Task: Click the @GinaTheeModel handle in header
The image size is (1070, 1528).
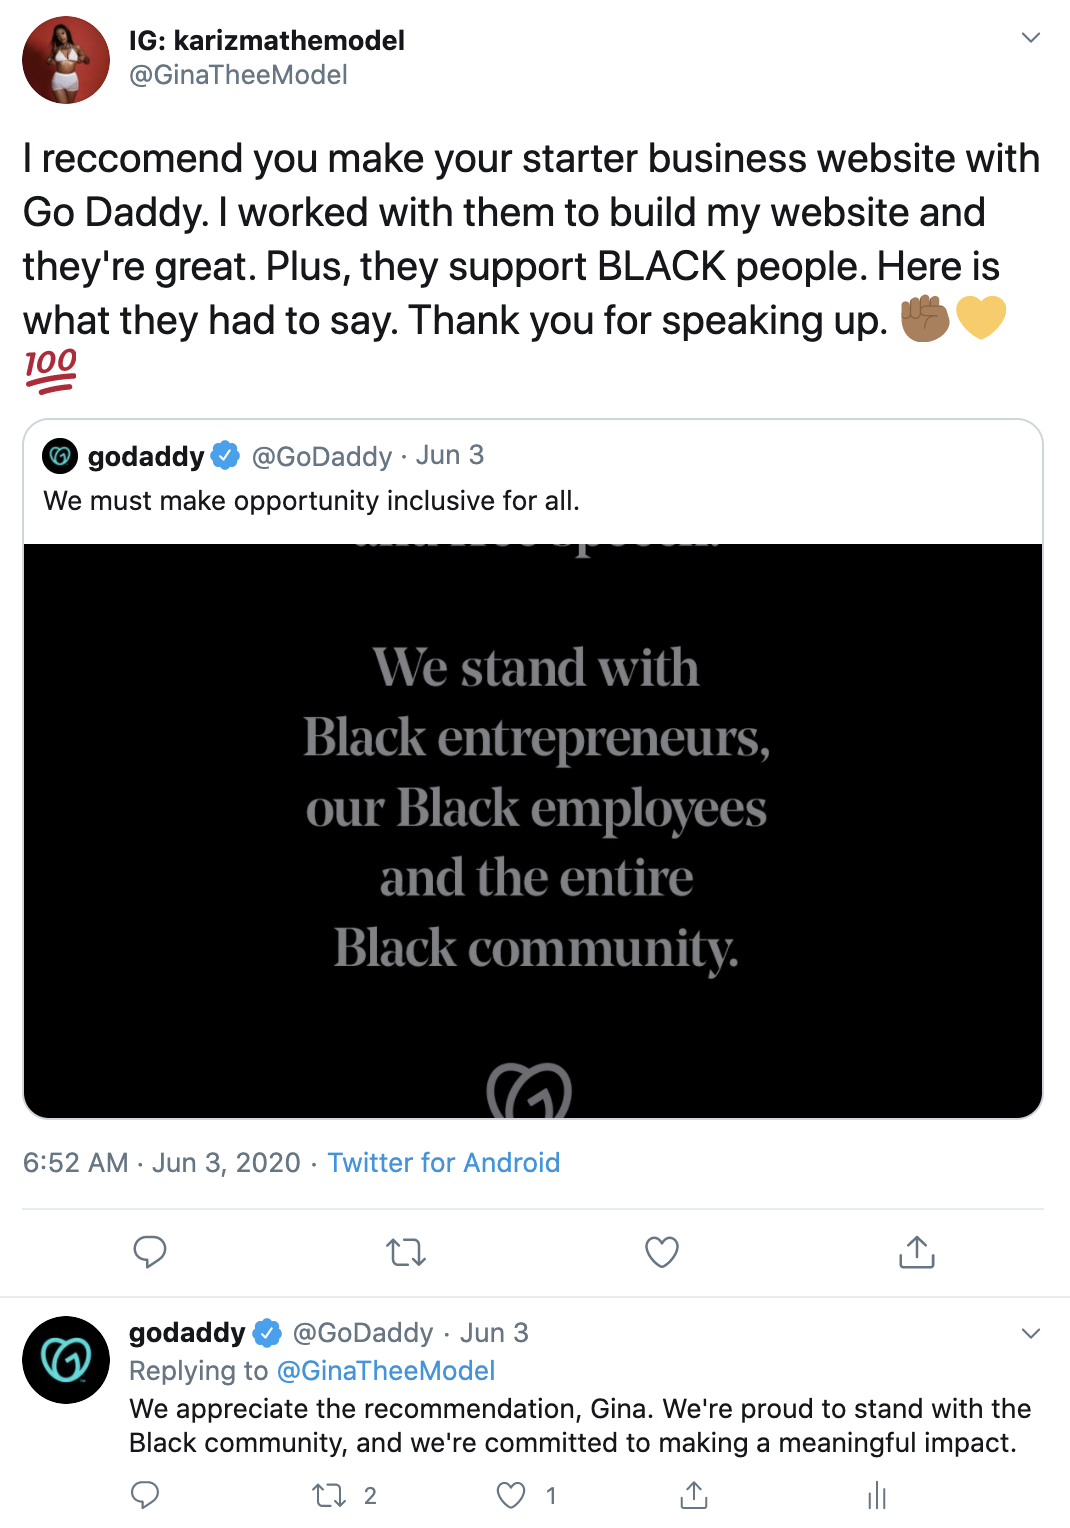Action: click(x=238, y=75)
